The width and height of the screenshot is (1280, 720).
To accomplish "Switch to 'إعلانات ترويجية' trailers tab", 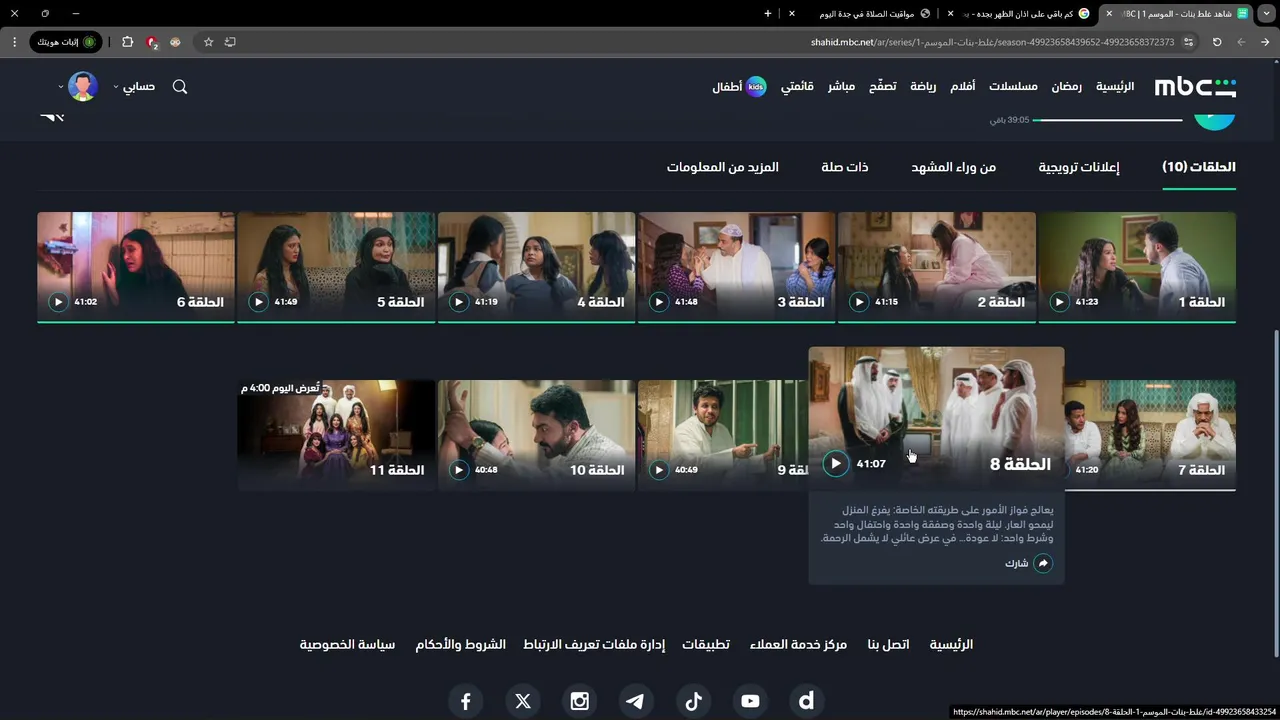I will tap(1079, 167).
